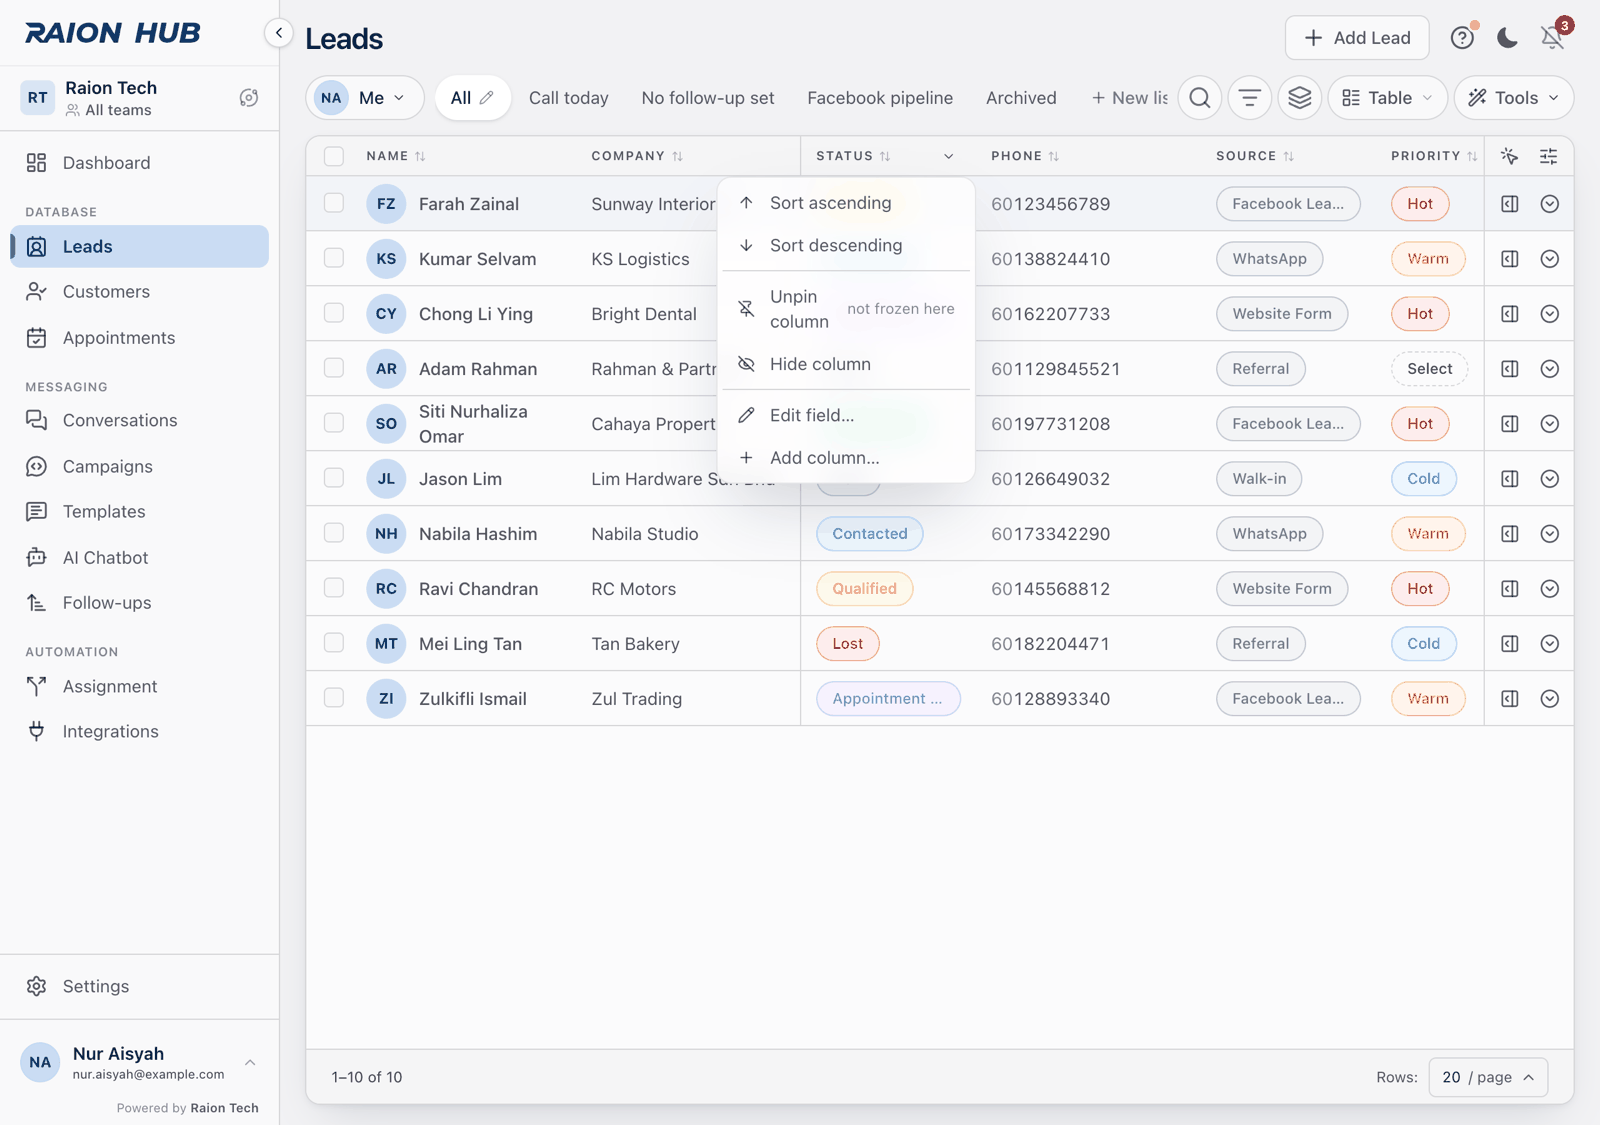Go to AI Chatbot in the sidebar
Image resolution: width=1600 pixels, height=1125 pixels.
140,558
